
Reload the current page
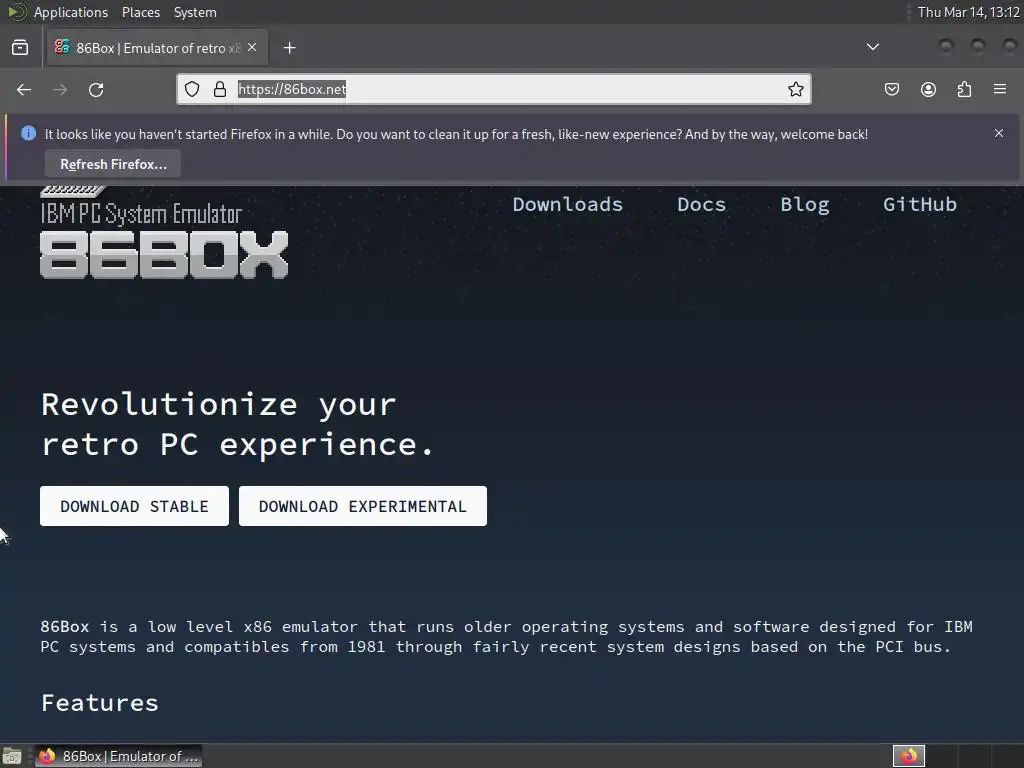(x=96, y=89)
